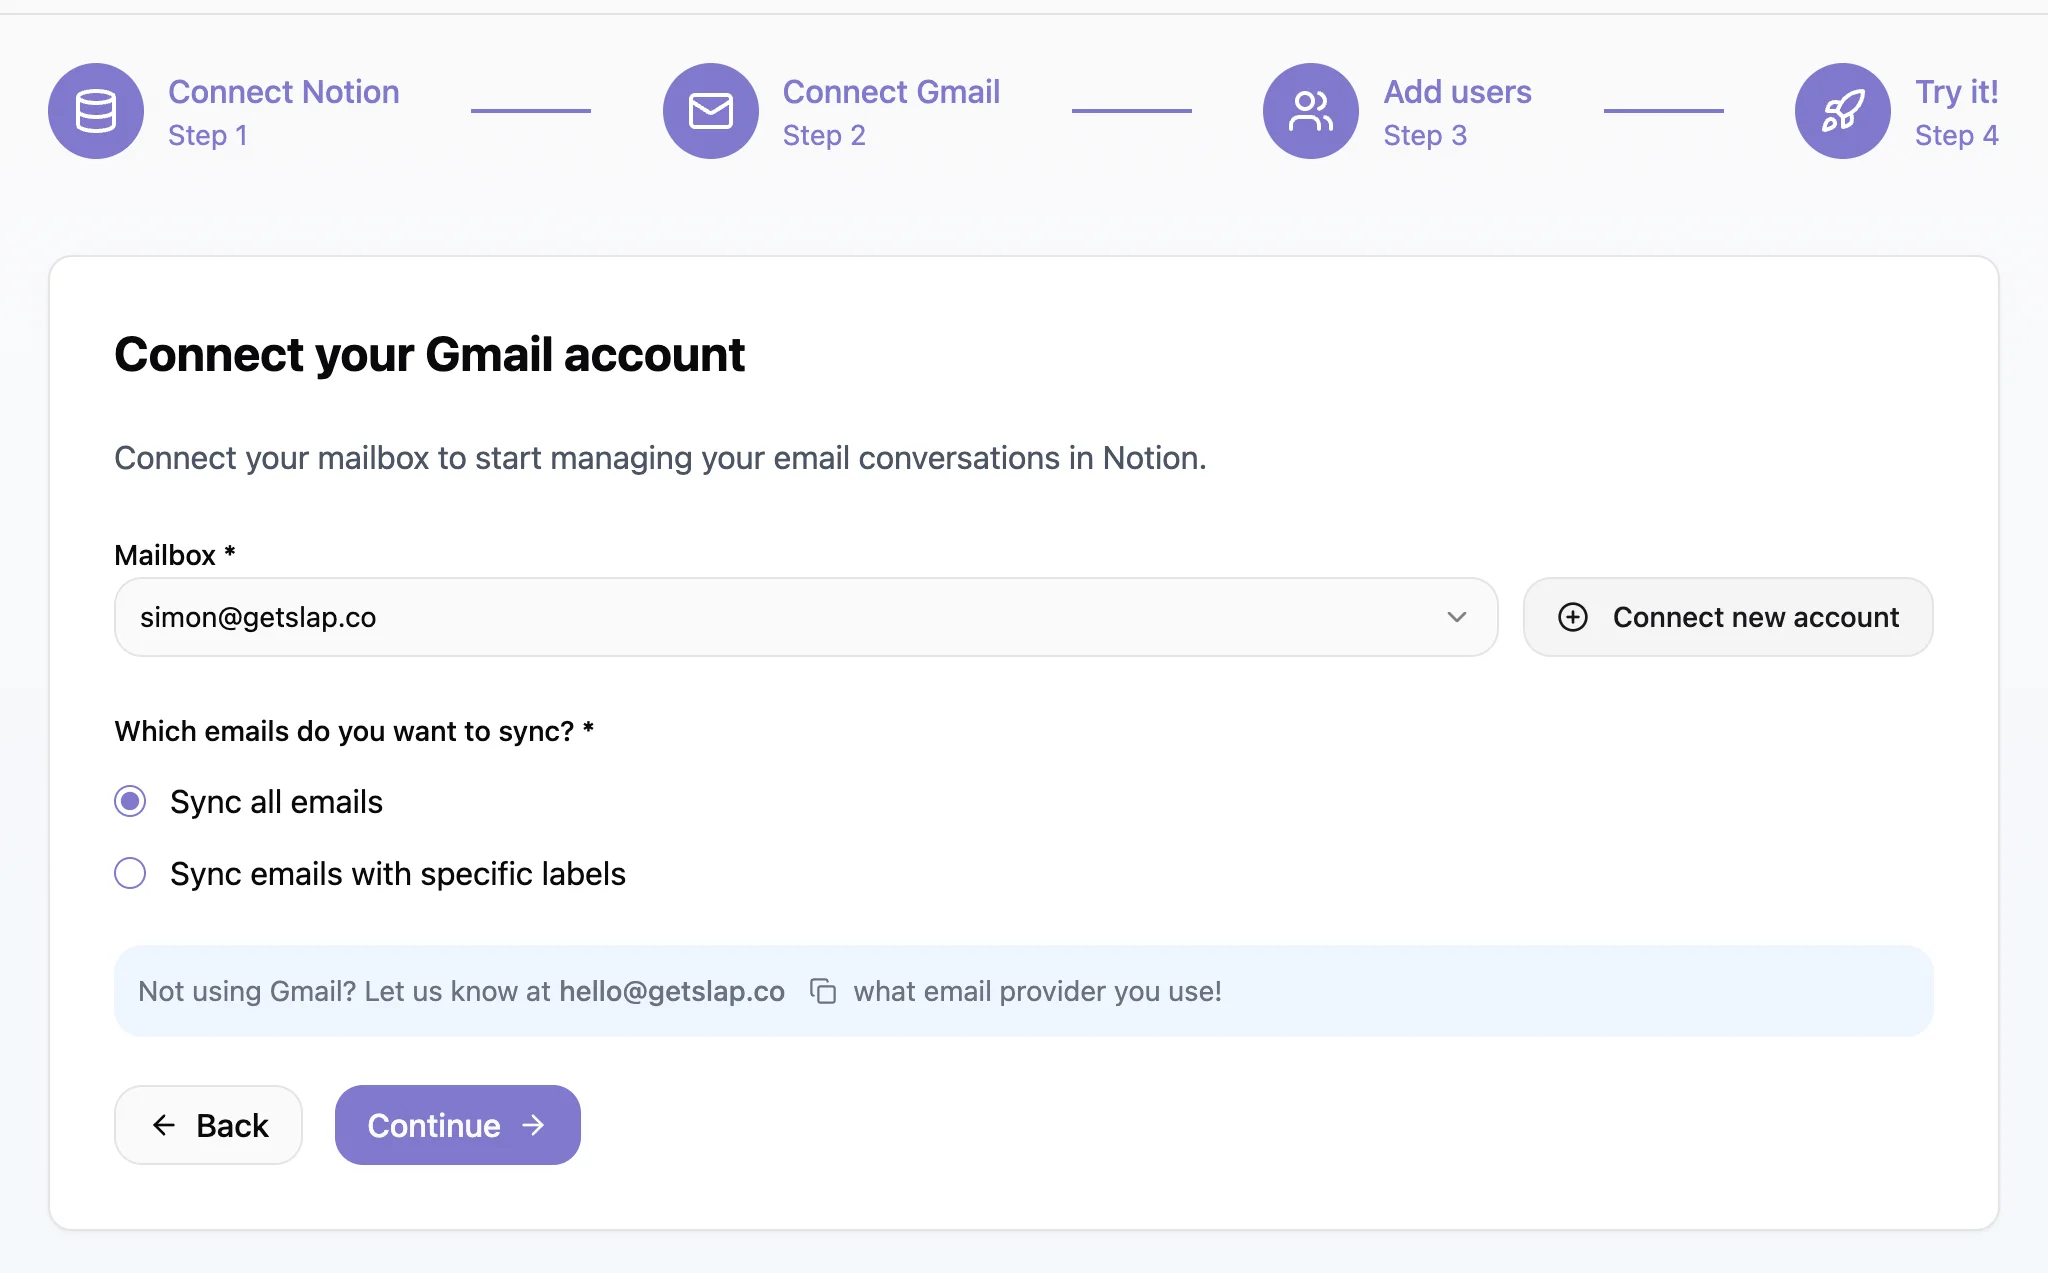2048x1273 pixels.
Task: Click the Try it rocket step icon
Action: click(x=1842, y=111)
